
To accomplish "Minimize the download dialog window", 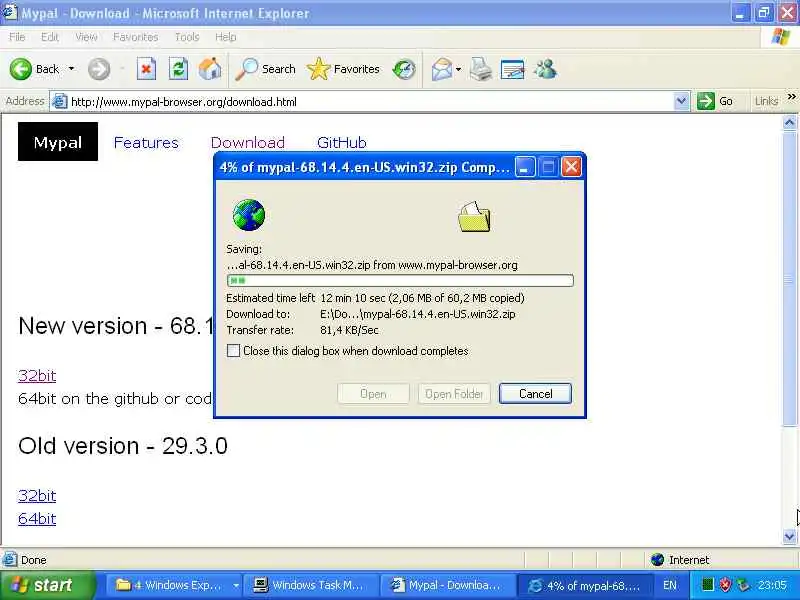I will click(524, 166).
